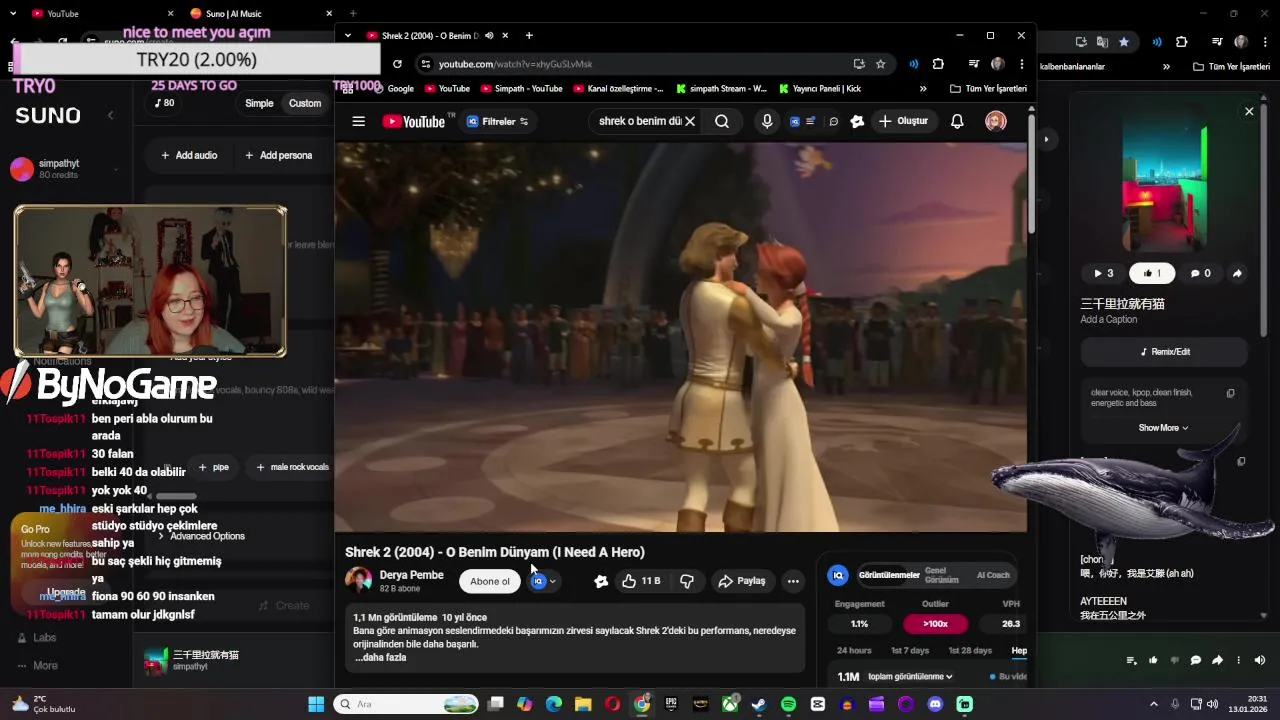
Task: Open the Suno player queue list icon
Action: pos(1131,660)
